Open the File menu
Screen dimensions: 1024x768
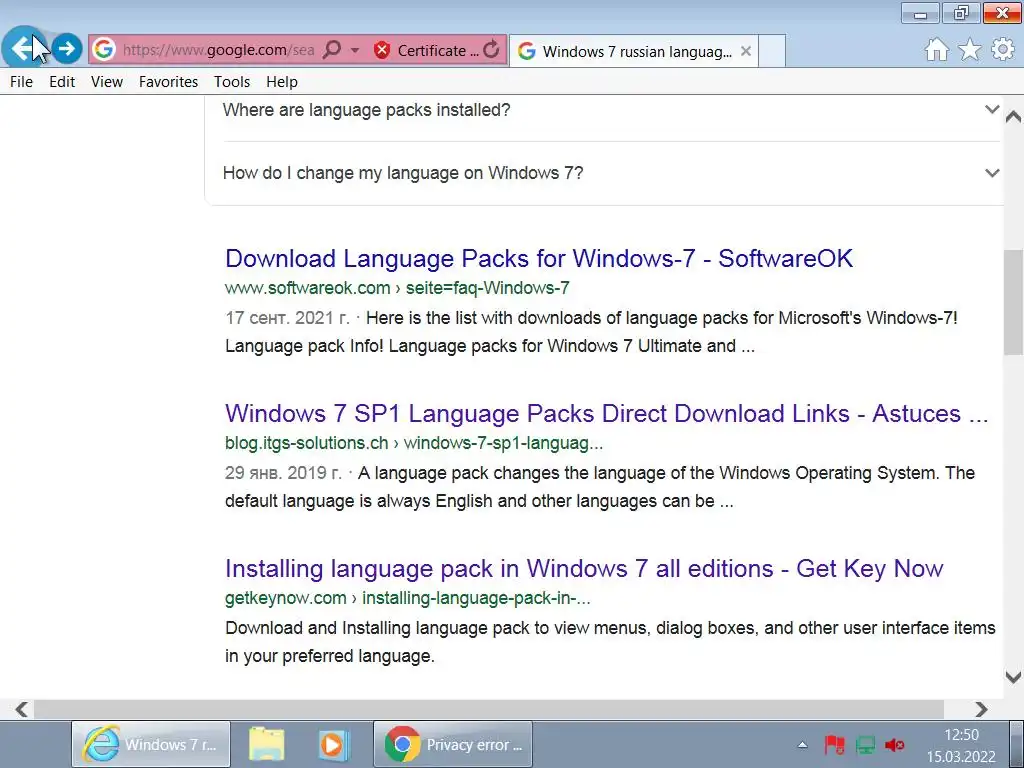[x=22, y=82]
